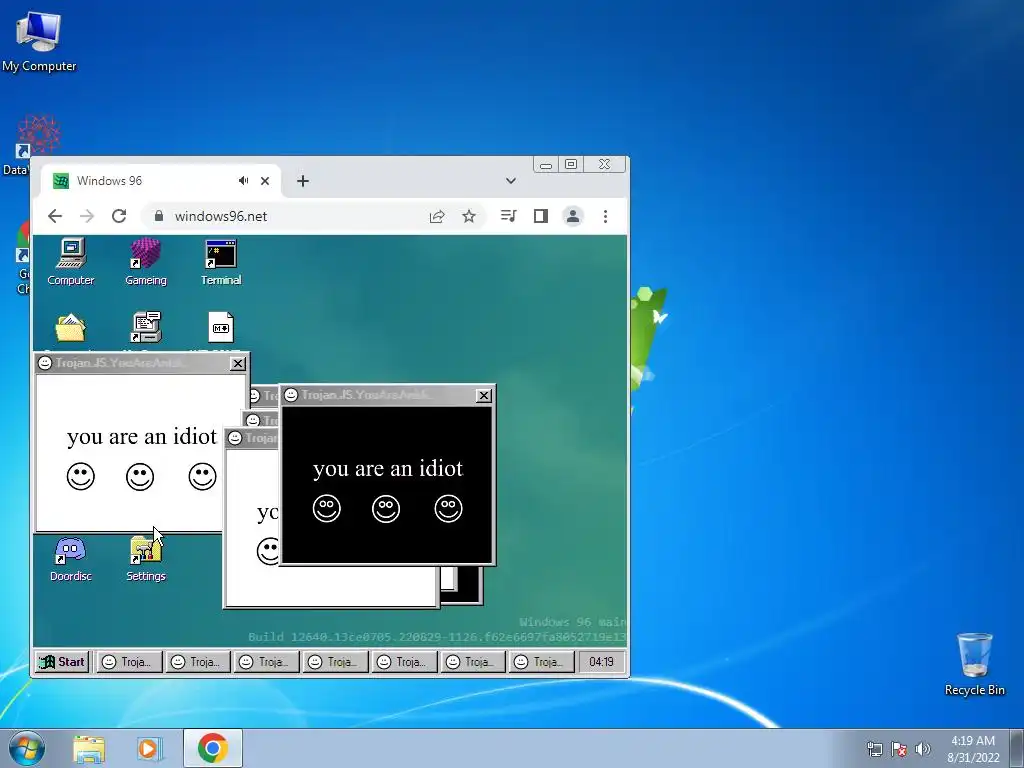Screen dimensions: 1024x768
Task: Expand the tab search chevron
Action: [511, 181]
